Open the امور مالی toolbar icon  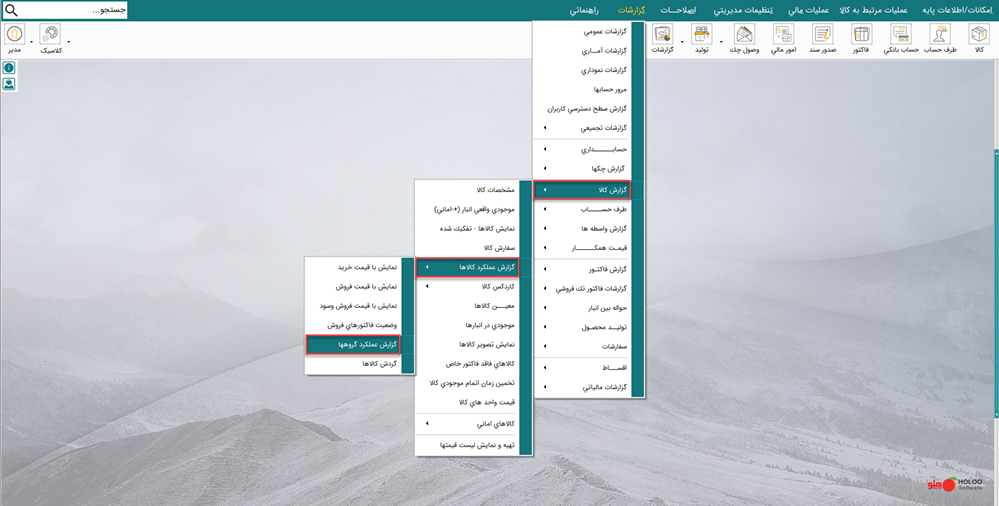coord(783,37)
